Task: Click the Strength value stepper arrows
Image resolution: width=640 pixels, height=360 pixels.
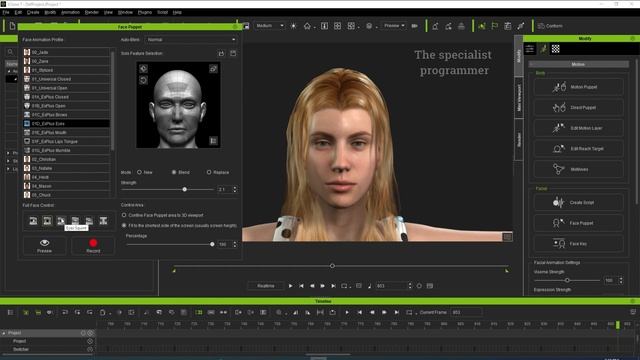Action: coord(235,189)
